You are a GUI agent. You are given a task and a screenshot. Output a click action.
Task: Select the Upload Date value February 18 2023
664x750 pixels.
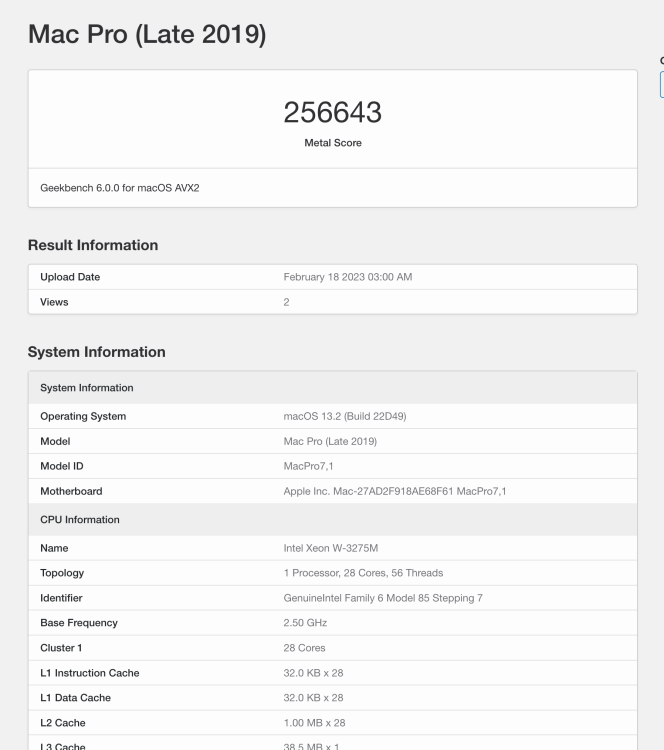[x=347, y=277]
